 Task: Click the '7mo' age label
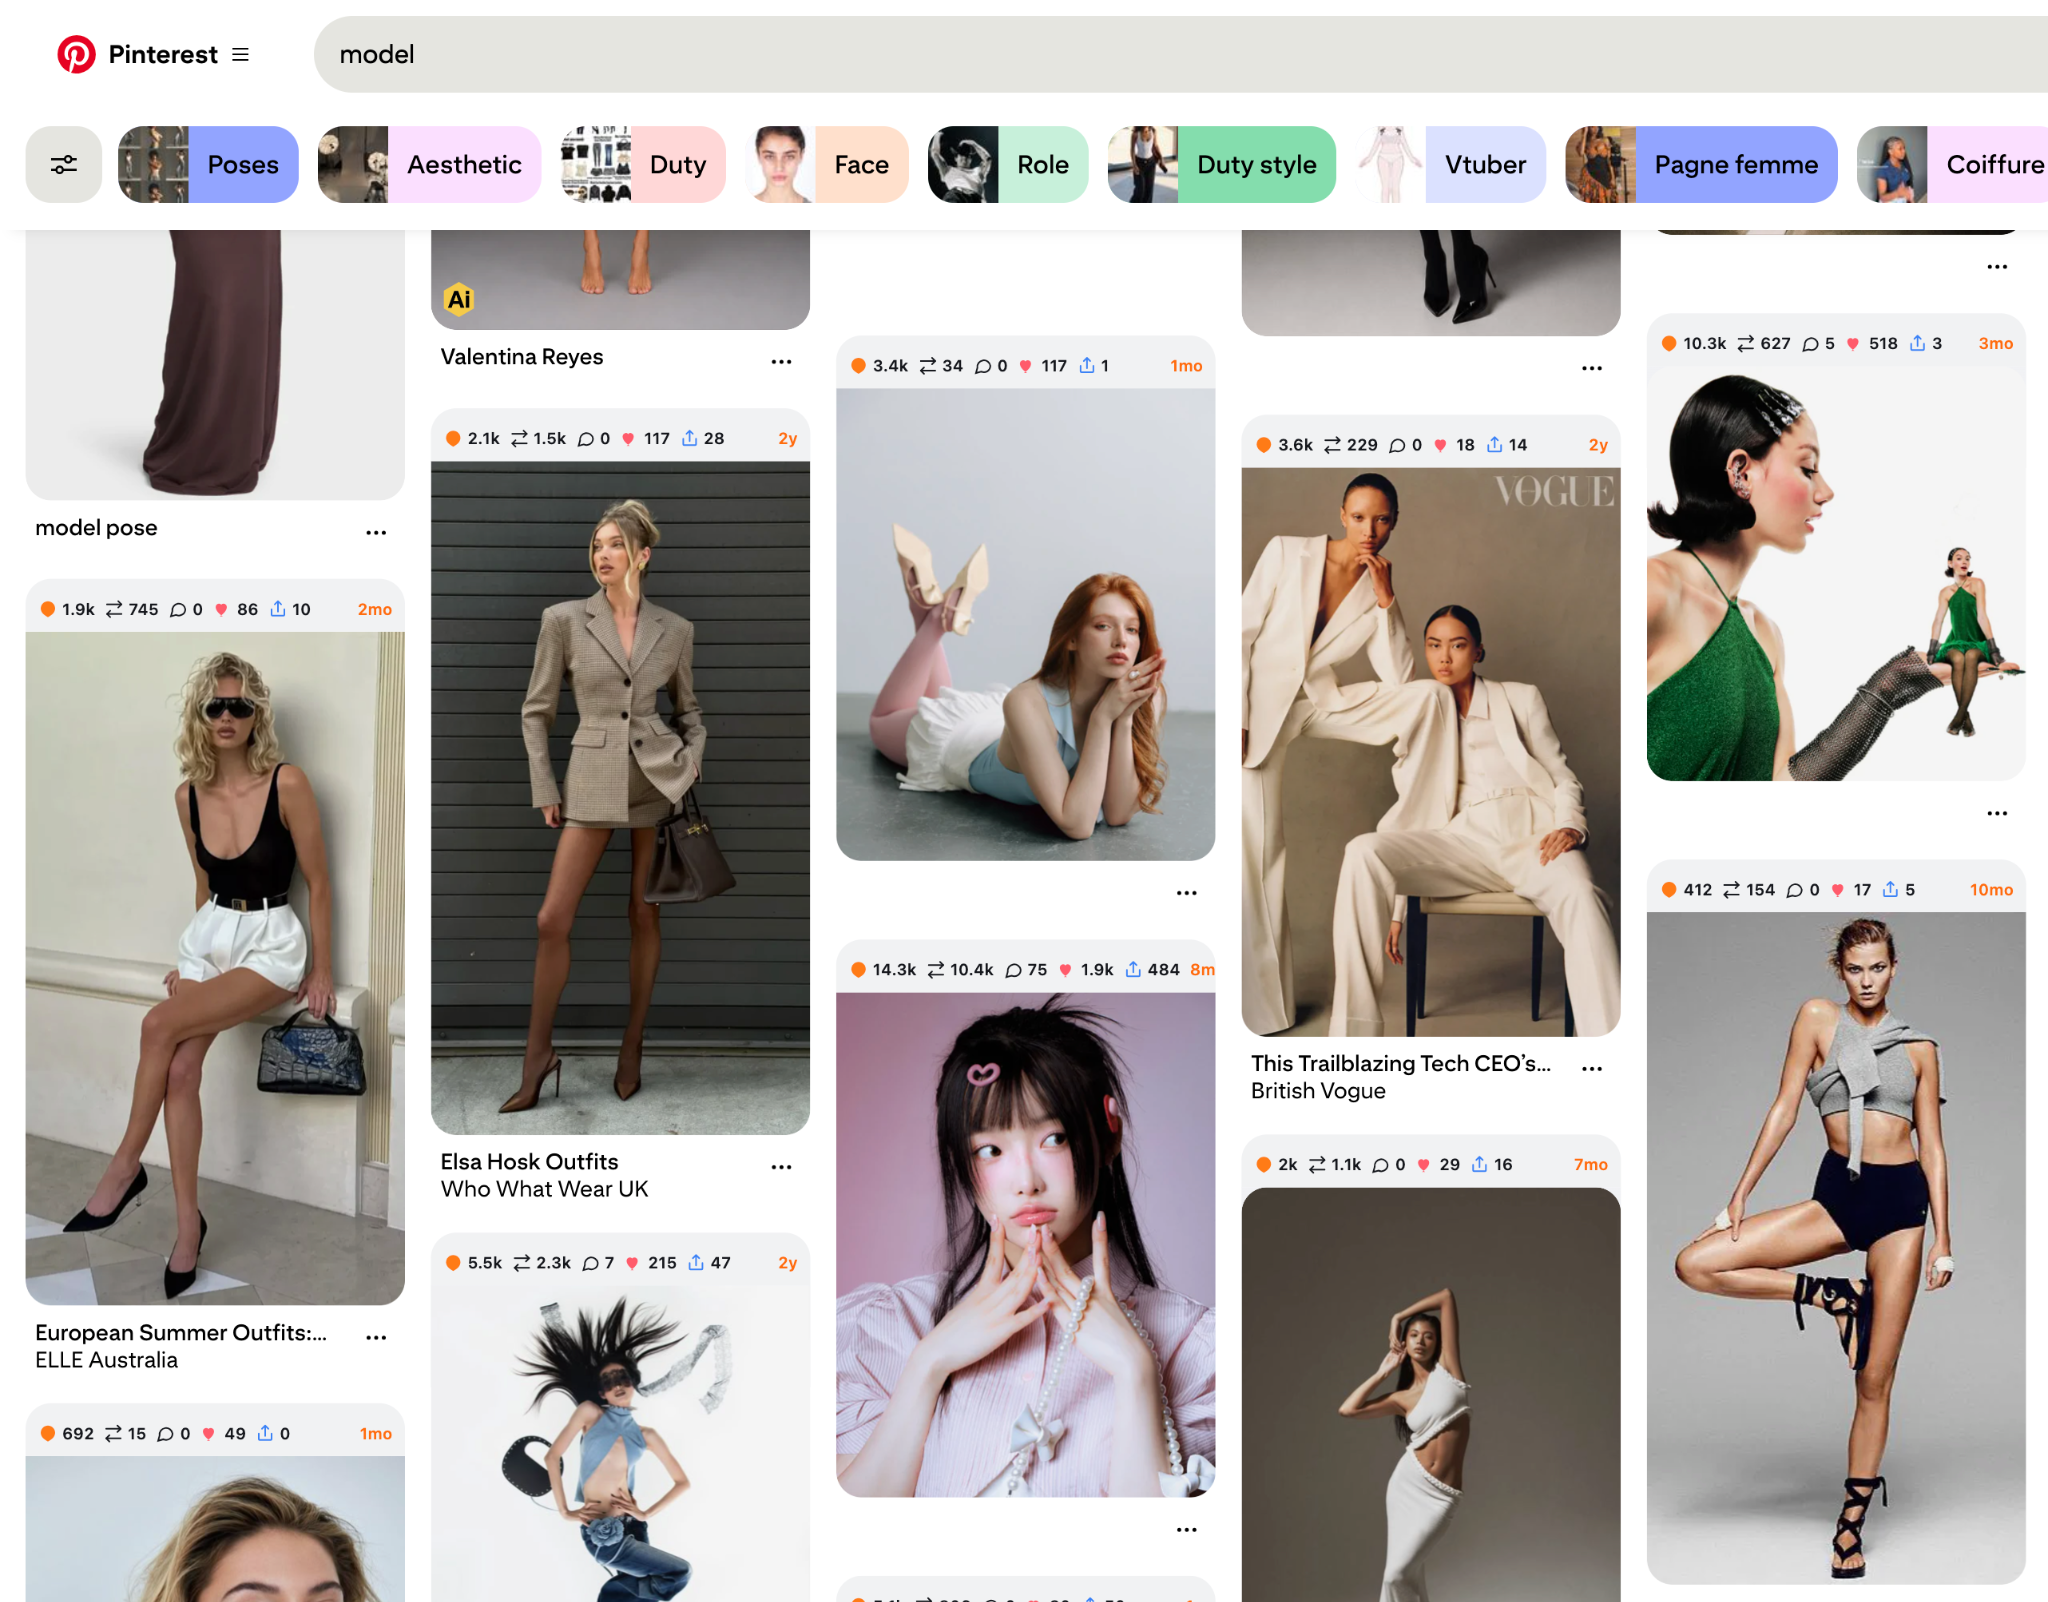pyautogui.click(x=1590, y=1165)
